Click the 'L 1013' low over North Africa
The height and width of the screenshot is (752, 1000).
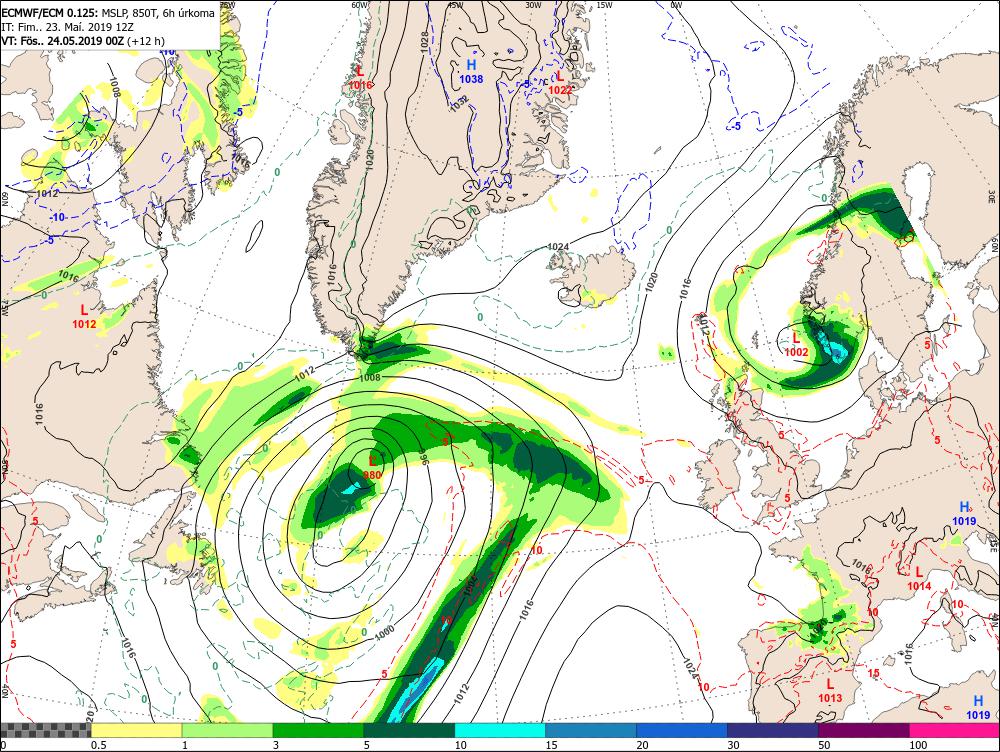[x=830, y=691]
